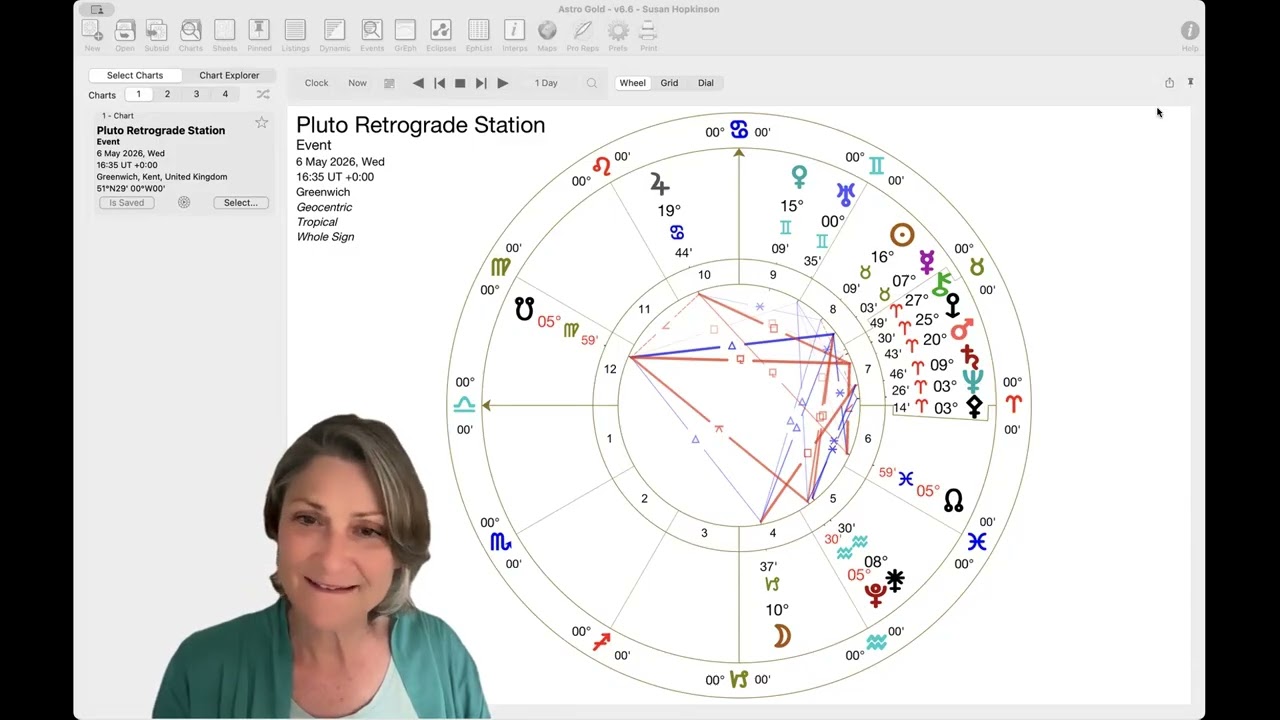The width and height of the screenshot is (1280, 720).
Task: Play forward in time with right arrow
Action: (x=502, y=83)
